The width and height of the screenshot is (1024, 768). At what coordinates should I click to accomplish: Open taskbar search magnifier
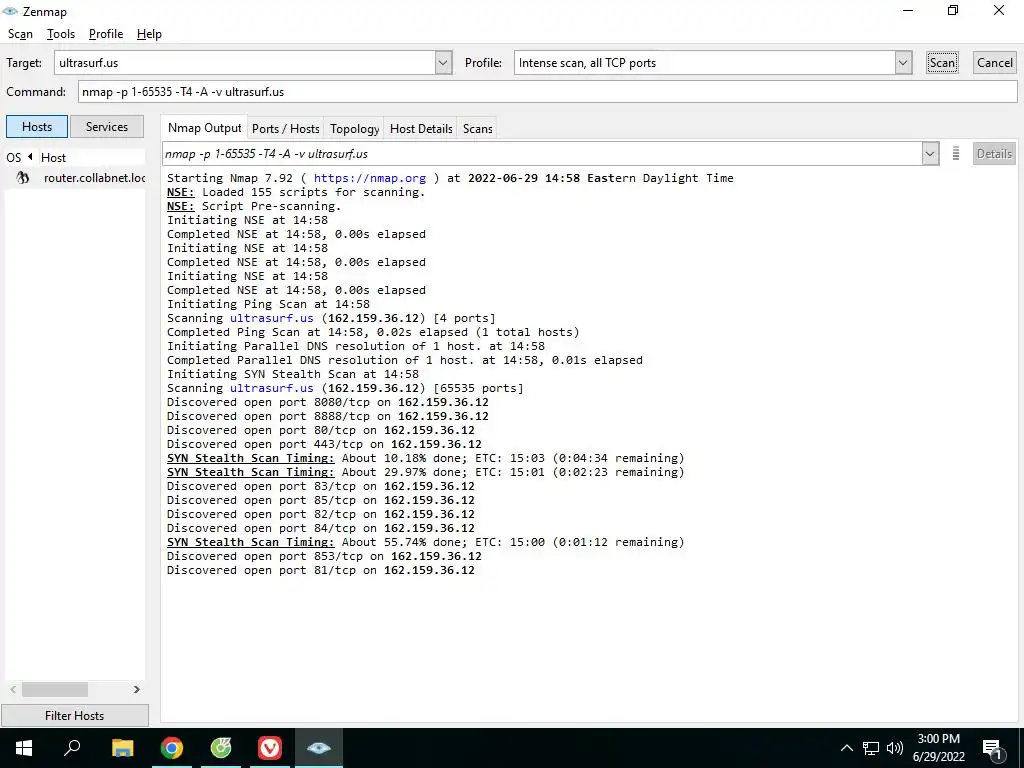click(x=73, y=748)
